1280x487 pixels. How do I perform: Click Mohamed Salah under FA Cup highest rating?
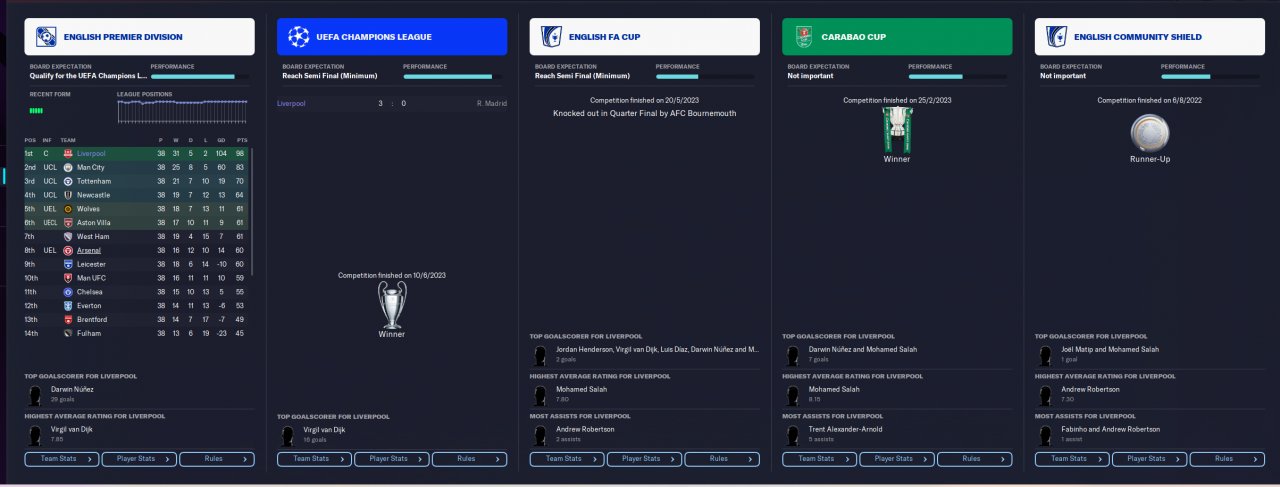point(582,389)
